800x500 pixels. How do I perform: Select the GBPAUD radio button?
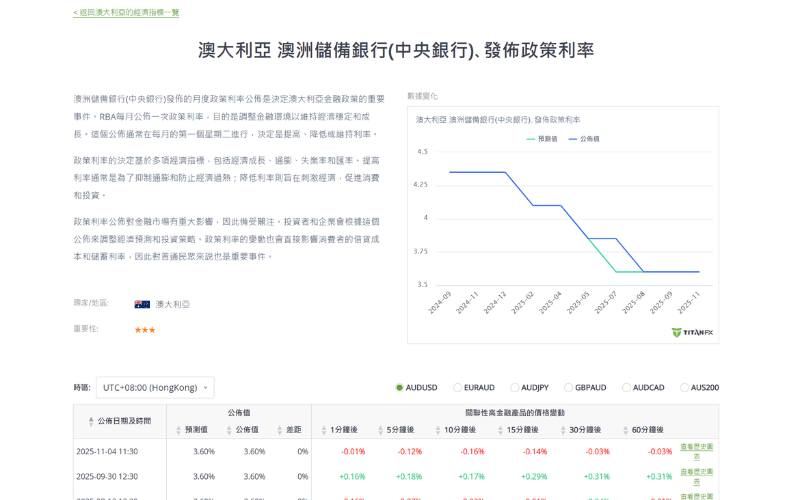568,388
